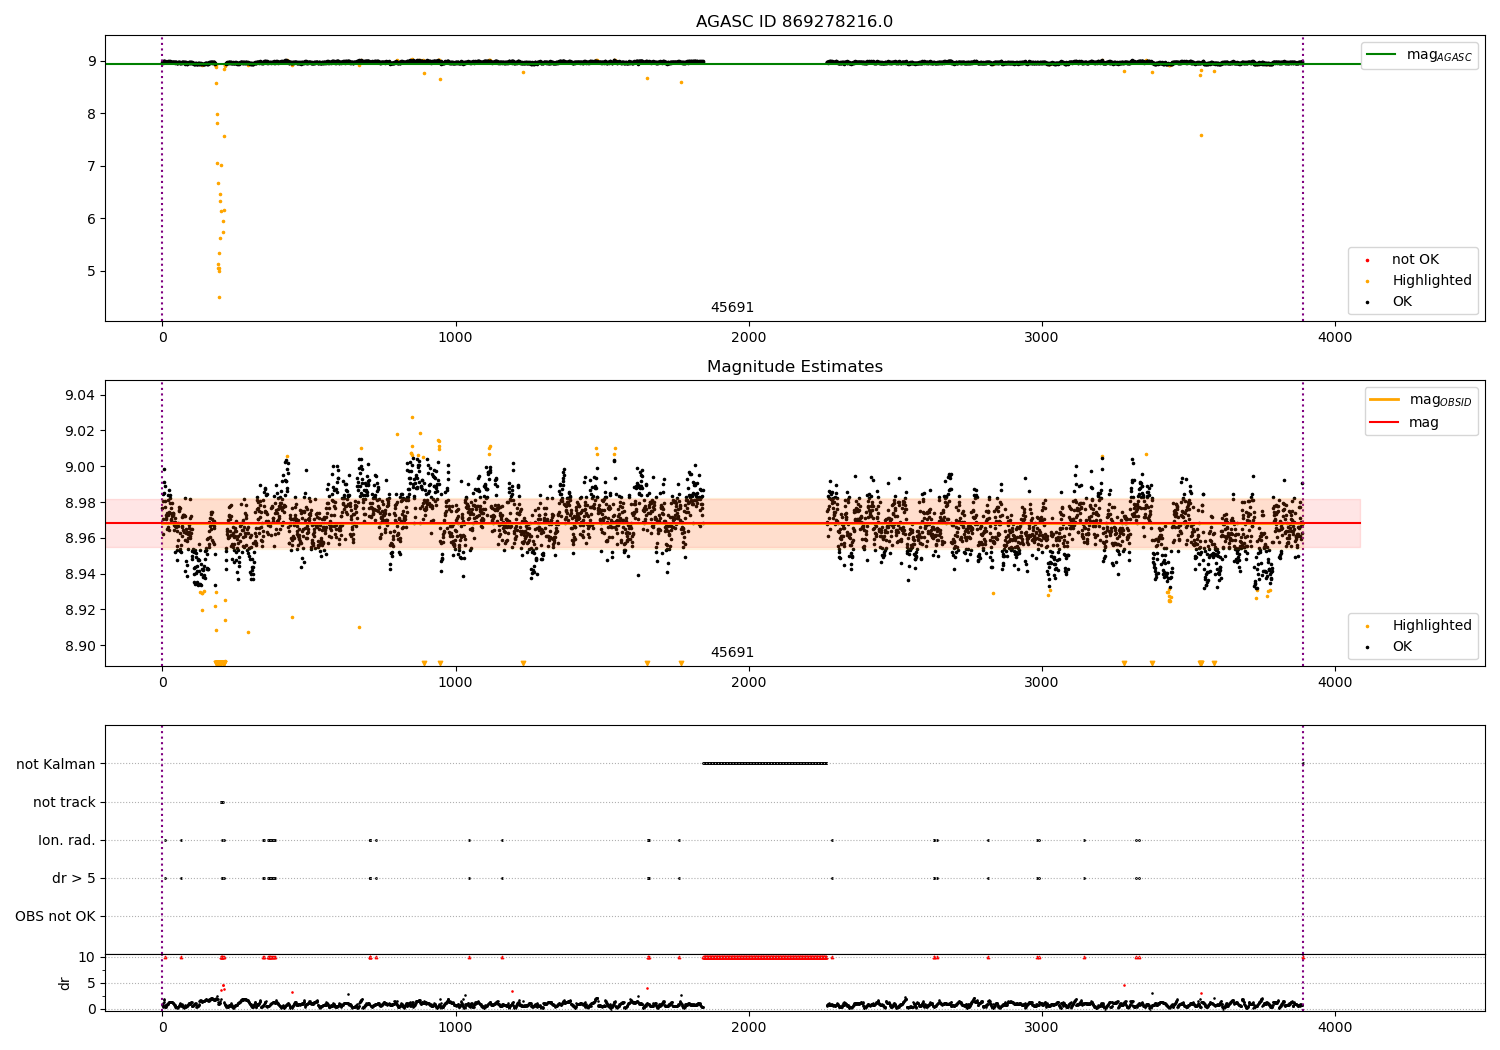The height and width of the screenshot is (1050, 1500).
Task: Click x-tick 3000 under the bottom plot
Action: point(1042,1027)
